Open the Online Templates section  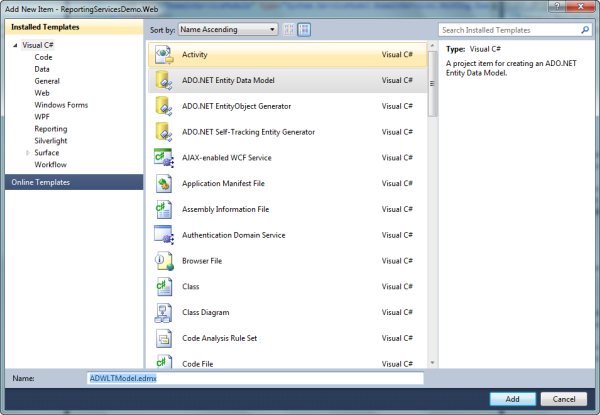(x=74, y=182)
